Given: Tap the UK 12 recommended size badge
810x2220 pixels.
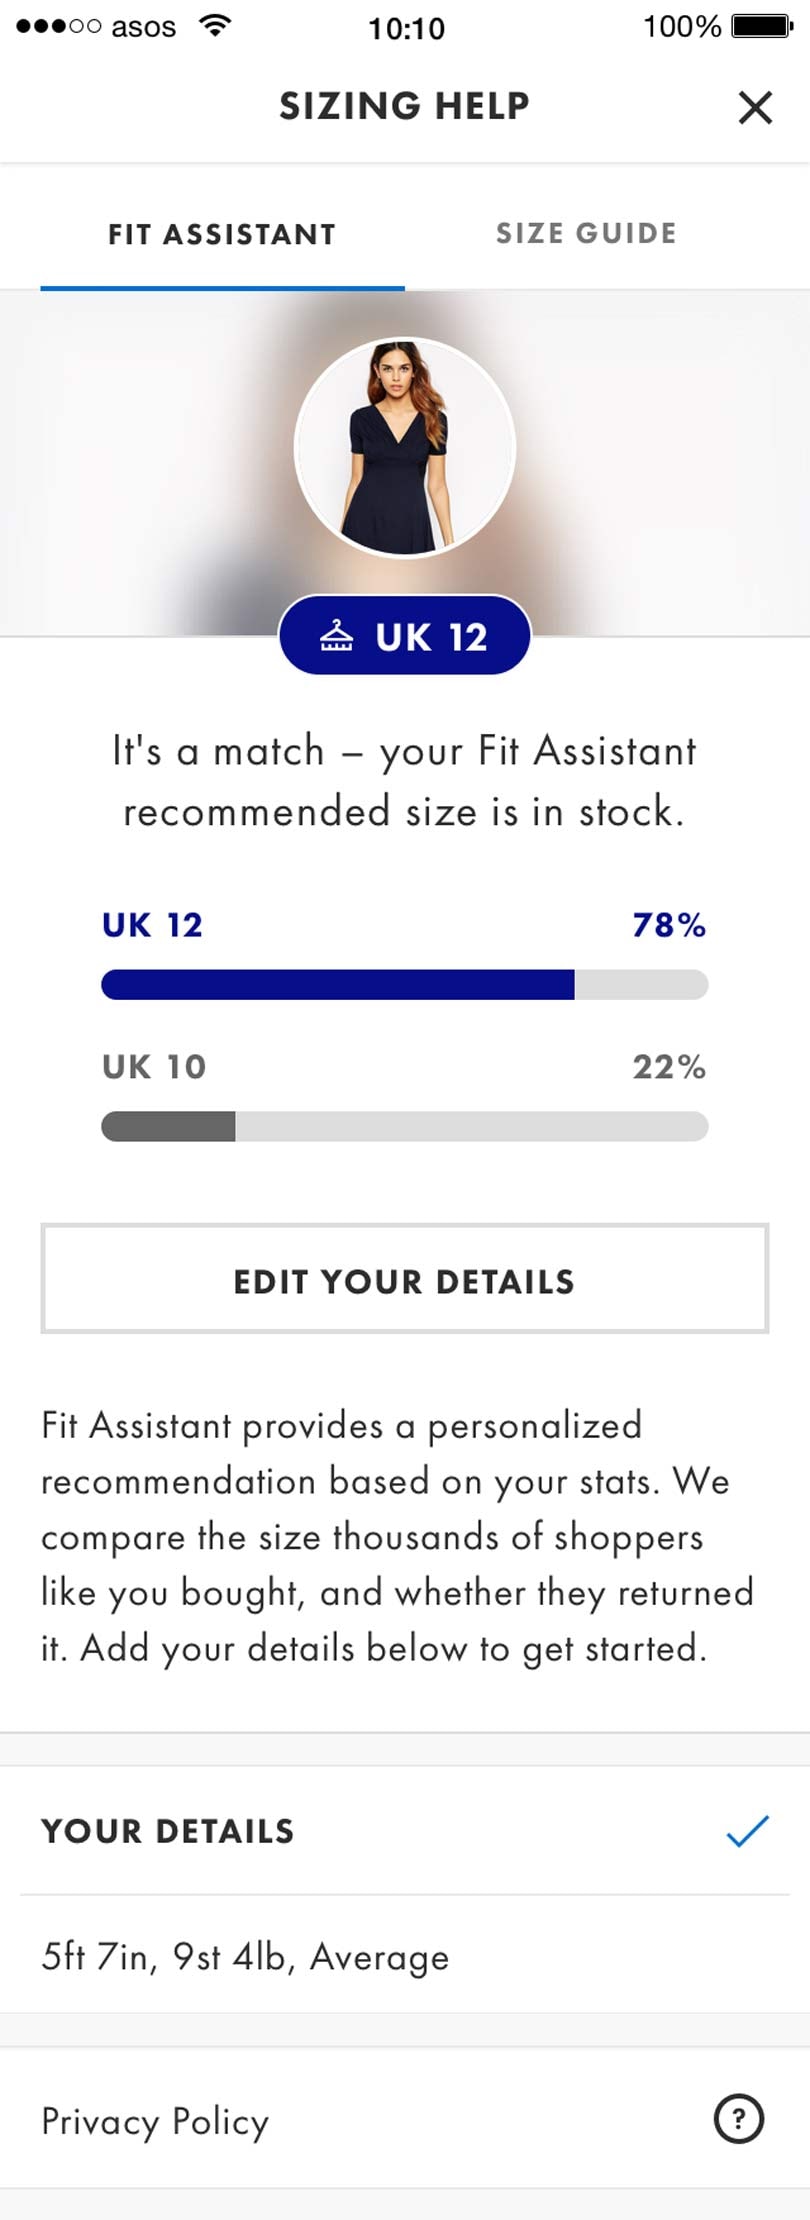Looking at the screenshot, I should coord(405,636).
